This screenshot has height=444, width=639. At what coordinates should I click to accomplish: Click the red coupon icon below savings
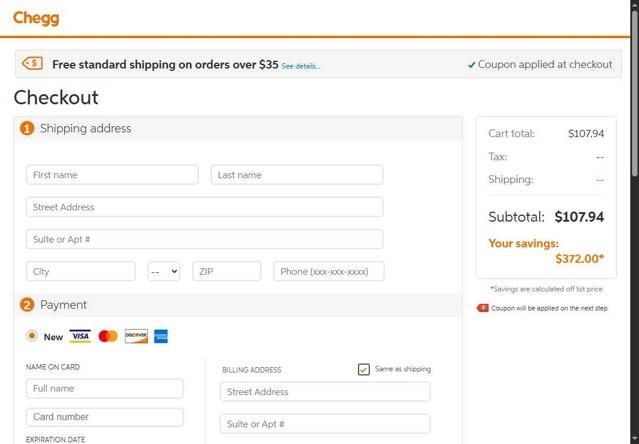(483, 308)
